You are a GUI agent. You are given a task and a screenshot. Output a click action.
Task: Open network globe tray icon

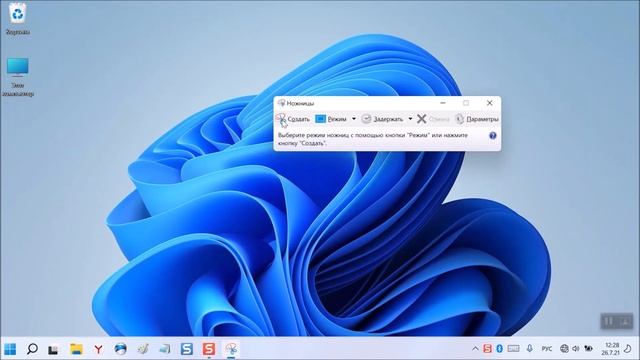tap(564, 349)
